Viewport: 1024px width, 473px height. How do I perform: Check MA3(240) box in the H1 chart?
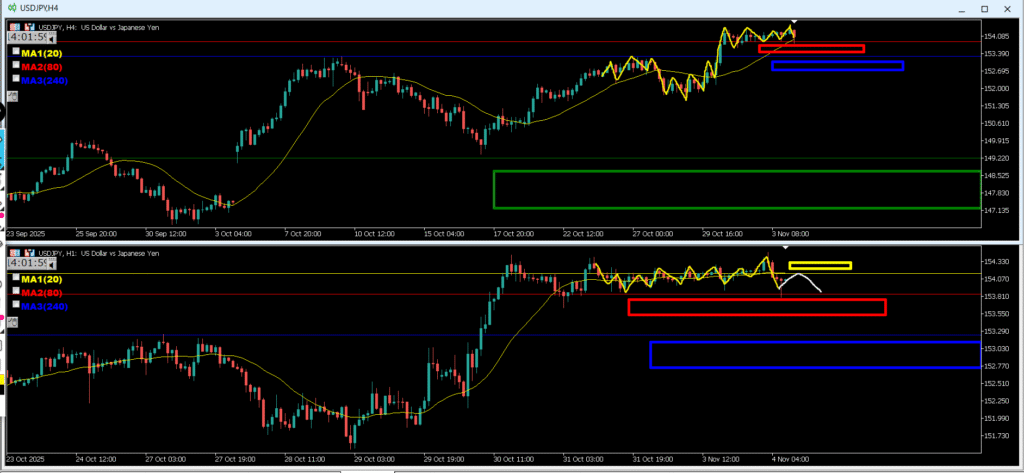tap(15, 305)
